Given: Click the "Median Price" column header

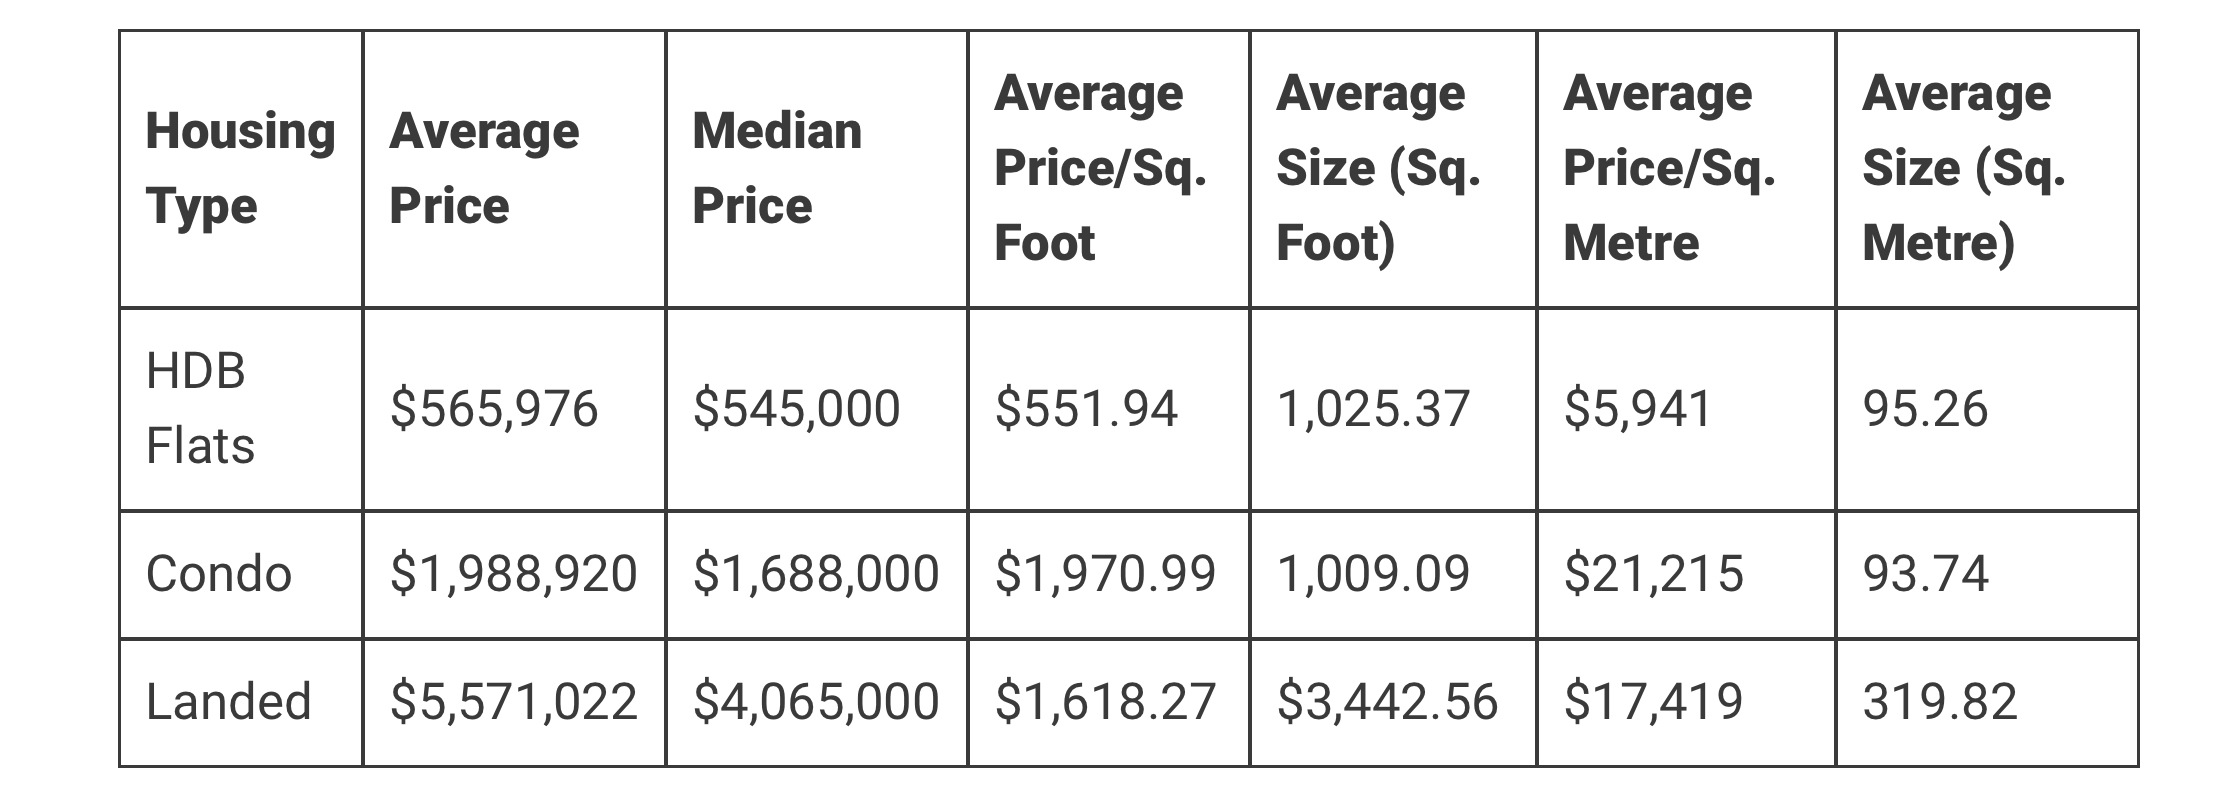Looking at the screenshot, I should click(777, 168).
